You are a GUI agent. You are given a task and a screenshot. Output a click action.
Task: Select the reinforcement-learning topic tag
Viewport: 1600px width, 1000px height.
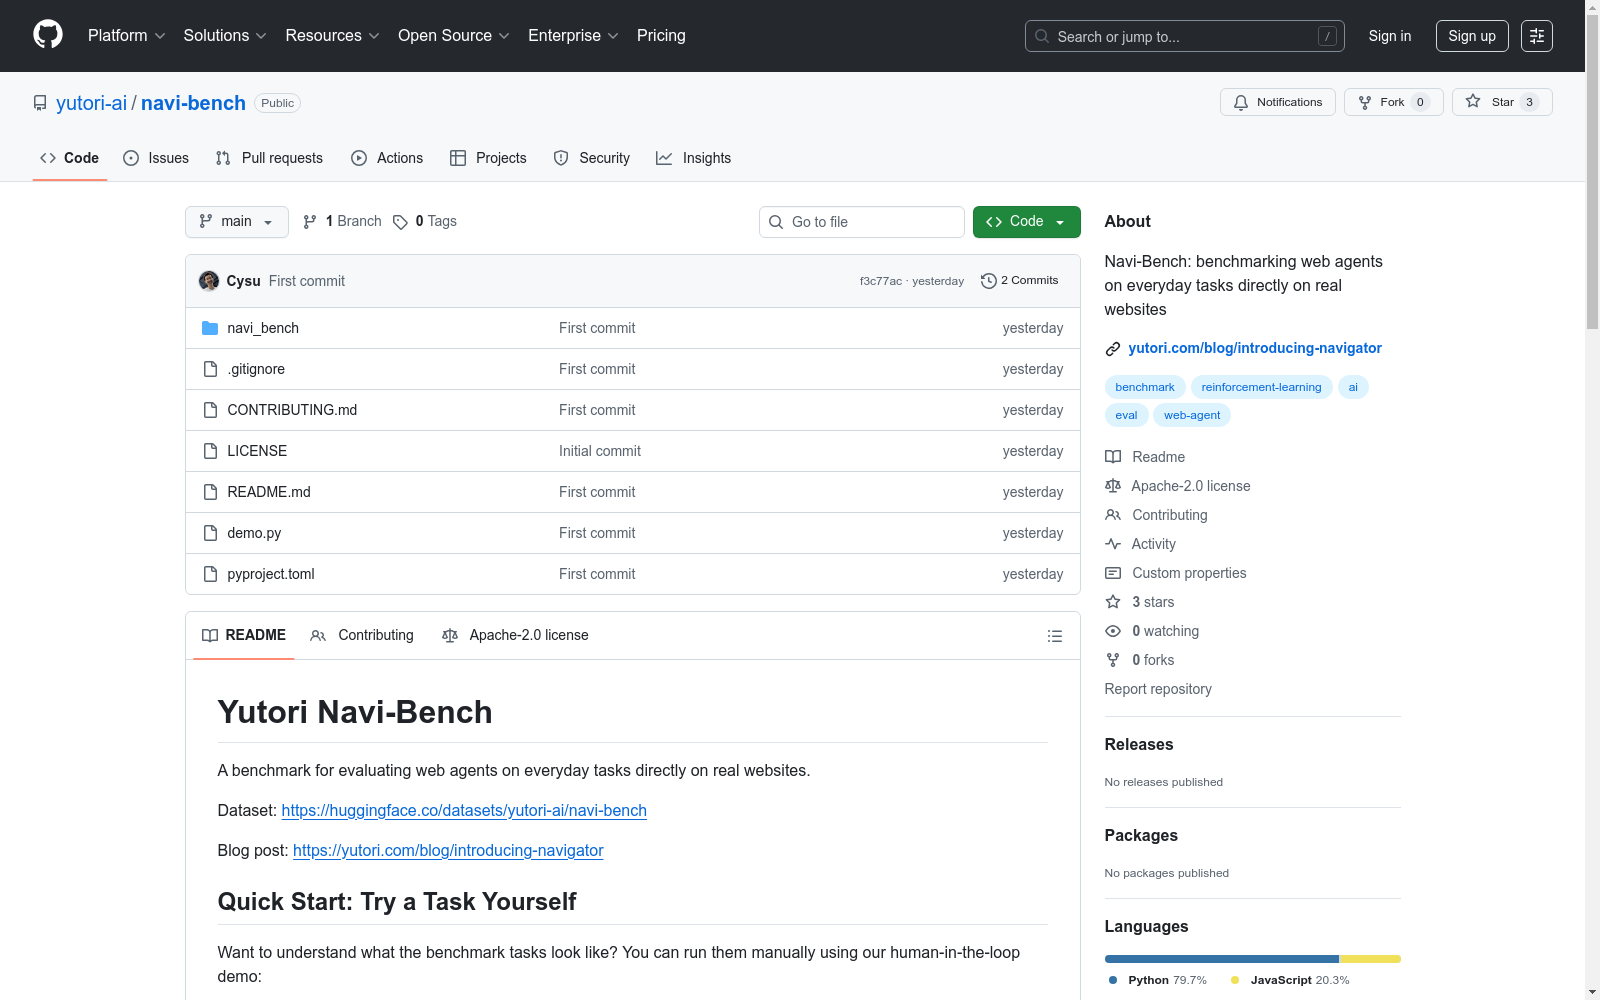click(1261, 387)
